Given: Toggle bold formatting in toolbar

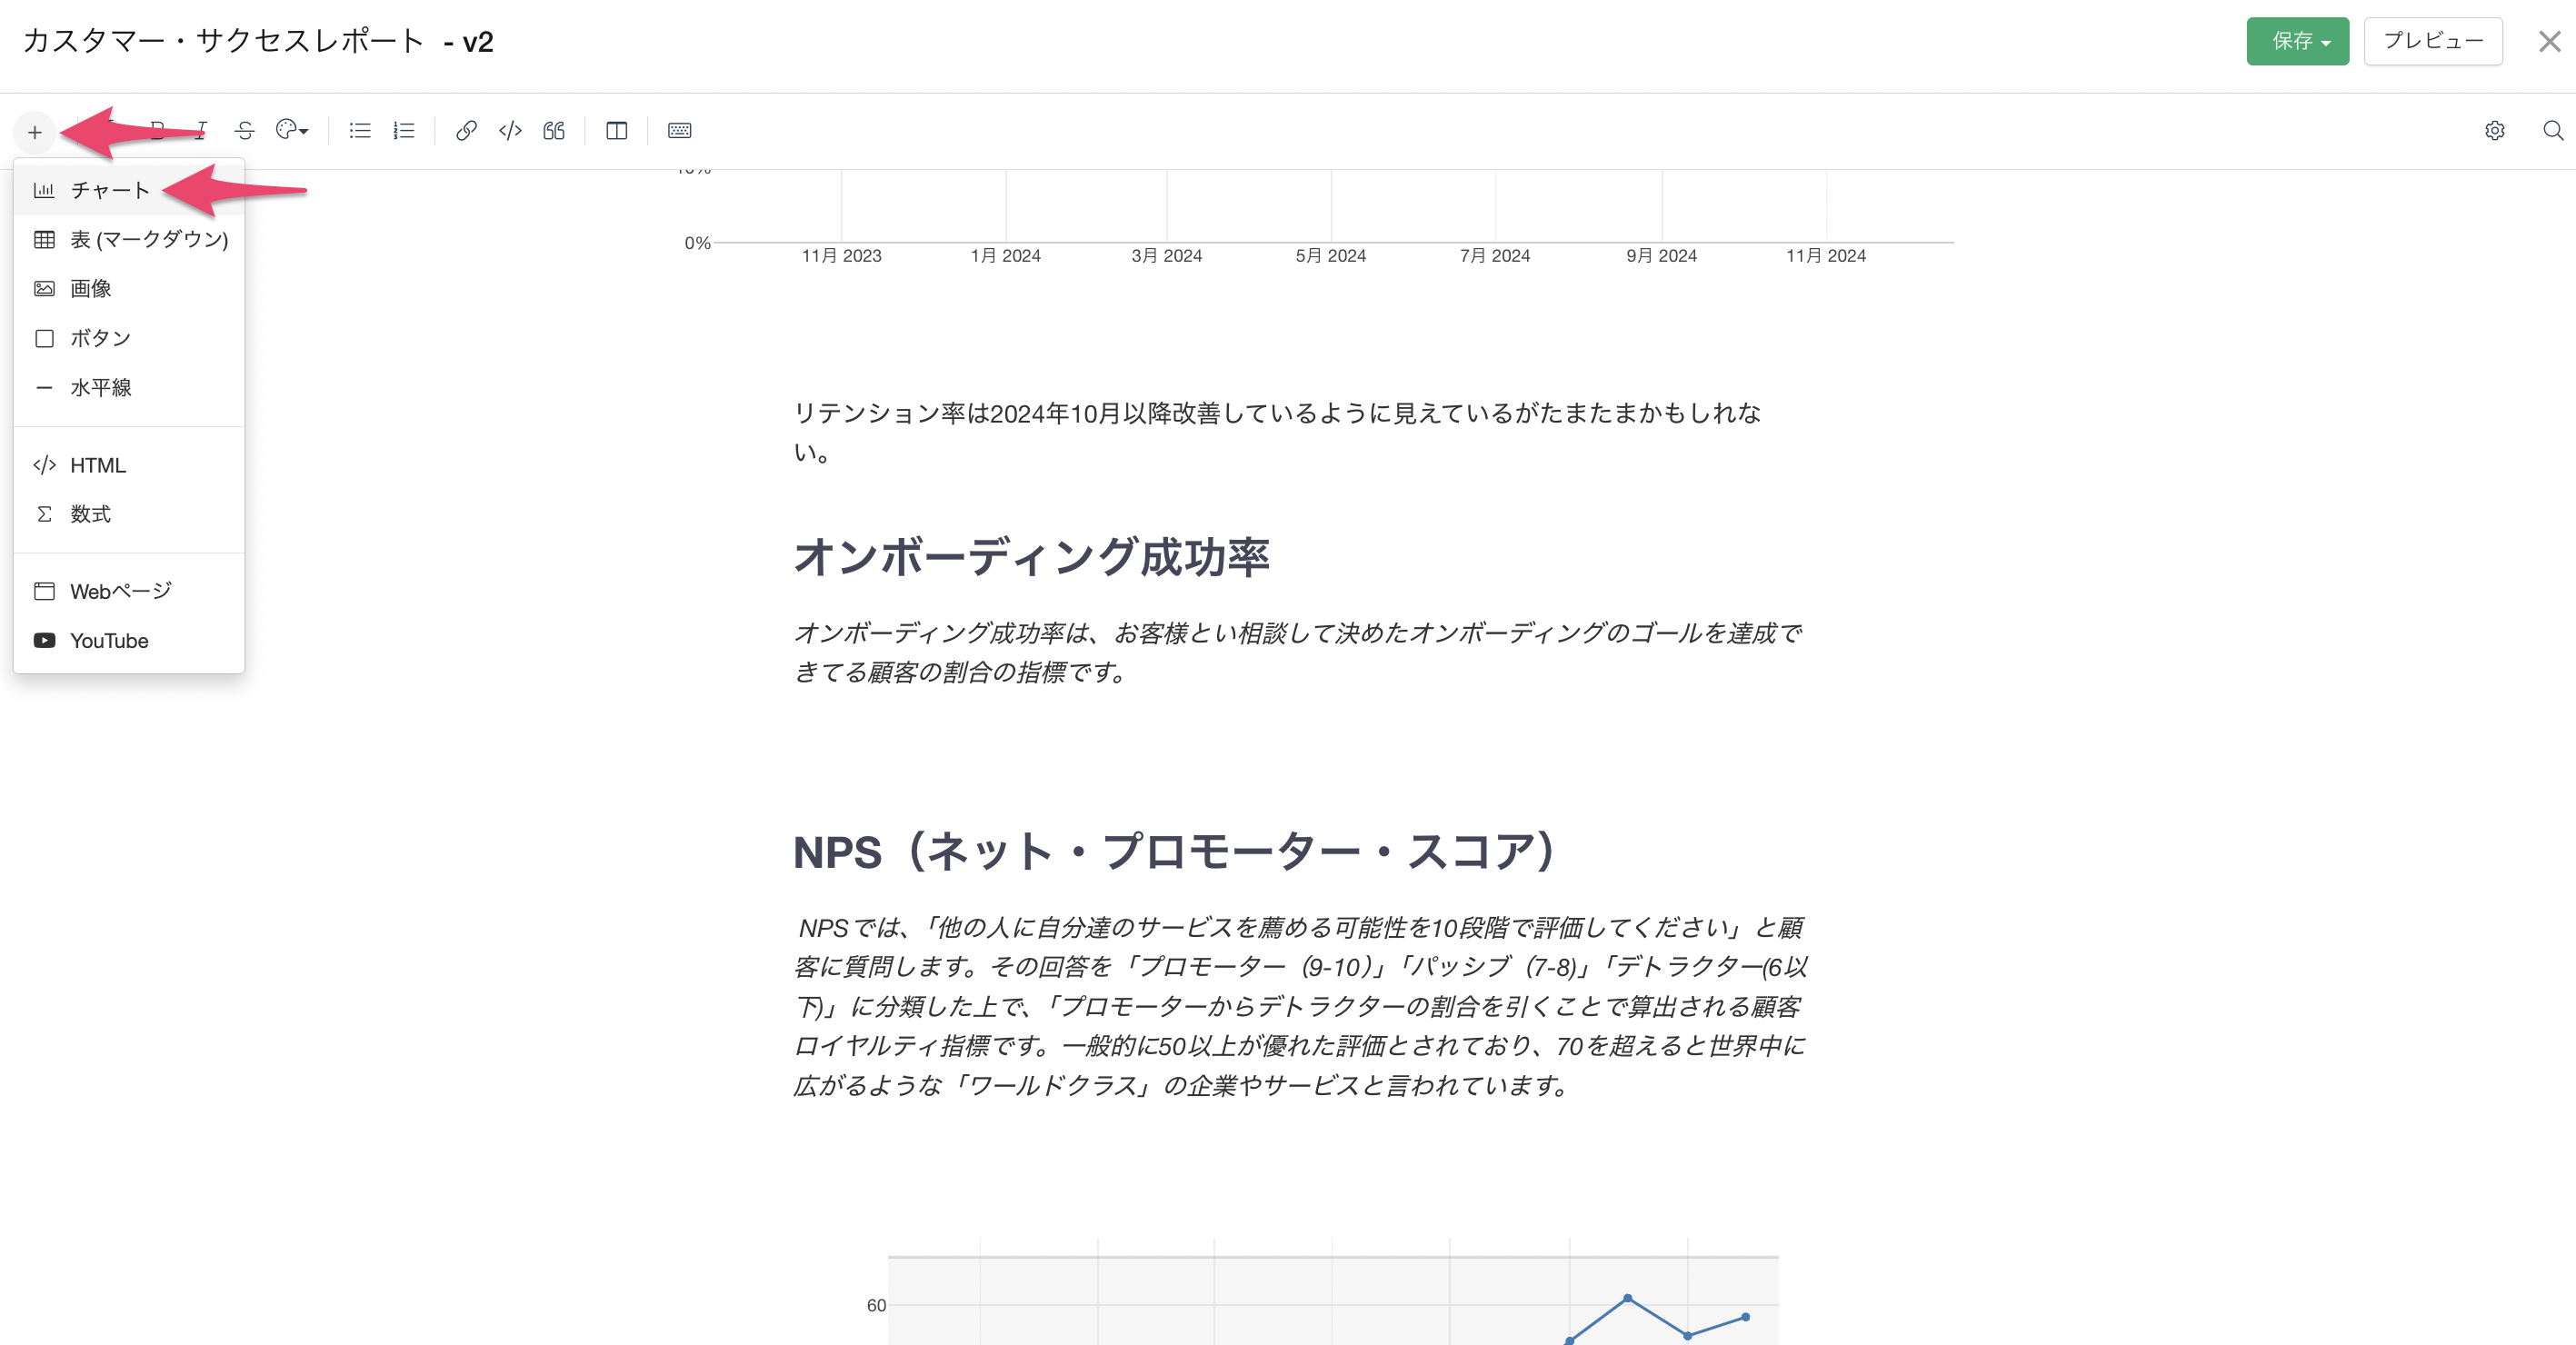Looking at the screenshot, I should 157,130.
